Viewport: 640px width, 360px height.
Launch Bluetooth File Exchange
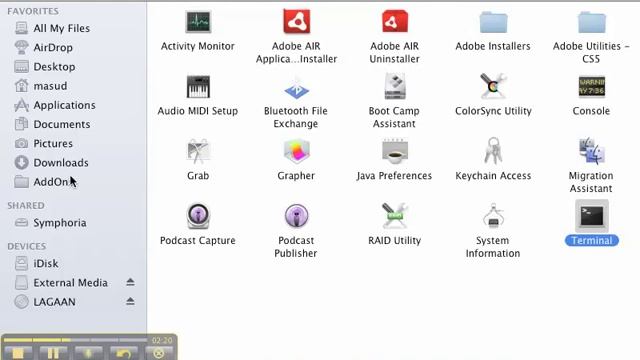(296, 87)
